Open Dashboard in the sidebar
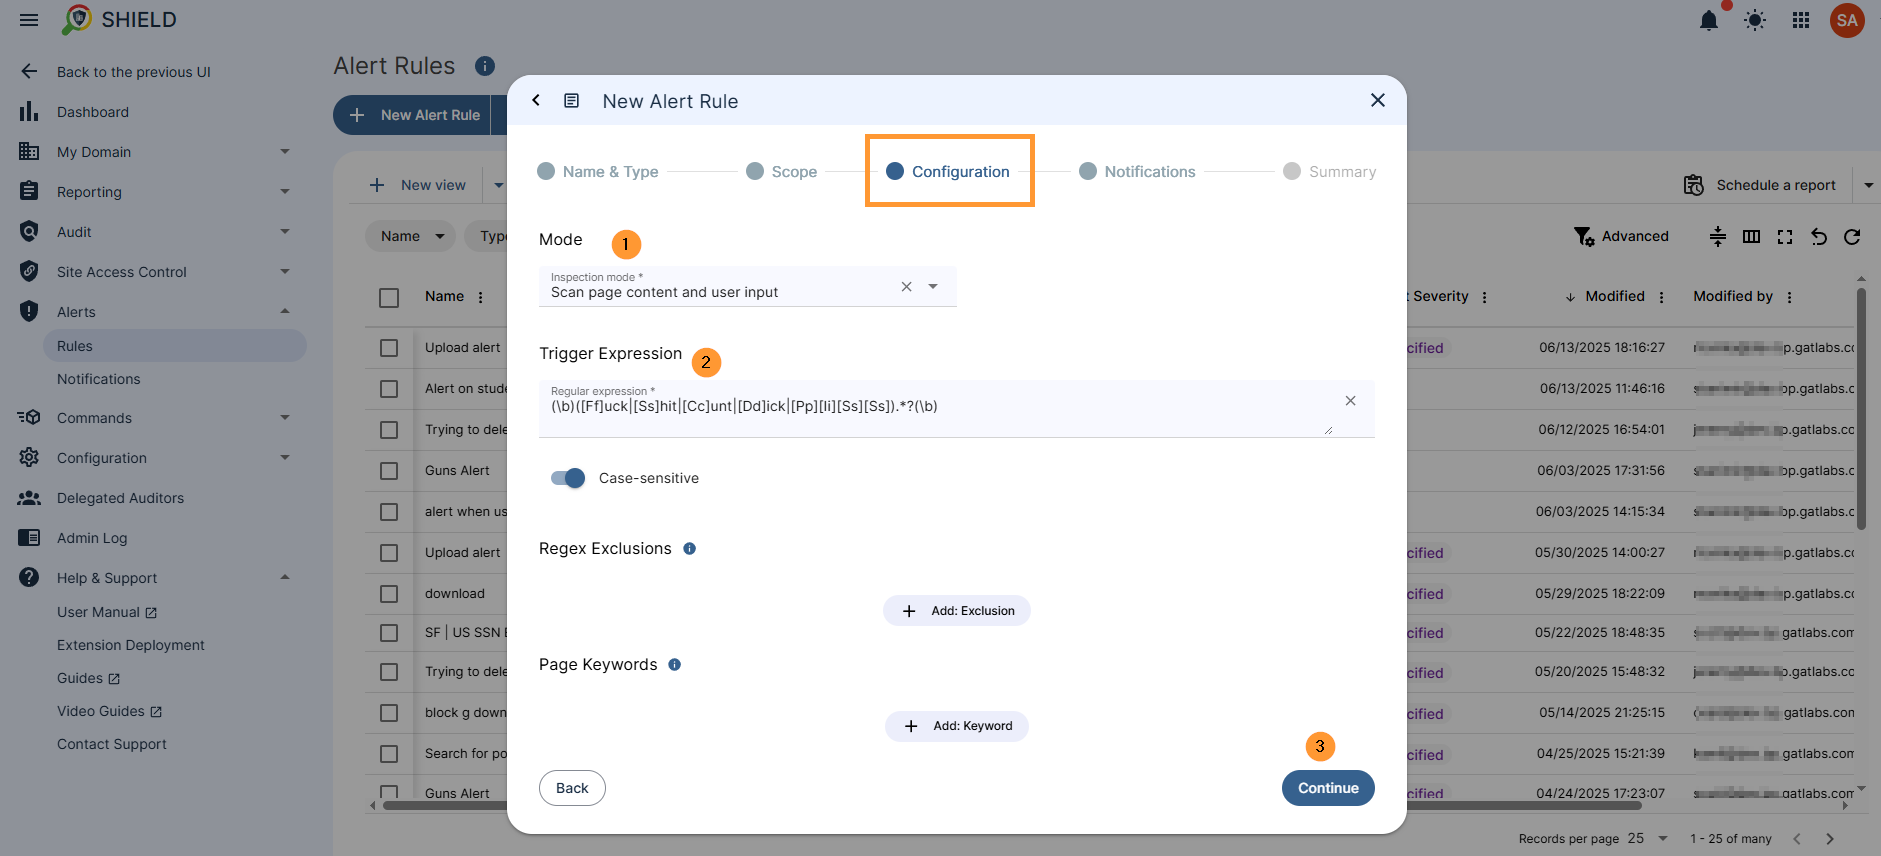Screen dimensions: 1881x856 pos(93,112)
